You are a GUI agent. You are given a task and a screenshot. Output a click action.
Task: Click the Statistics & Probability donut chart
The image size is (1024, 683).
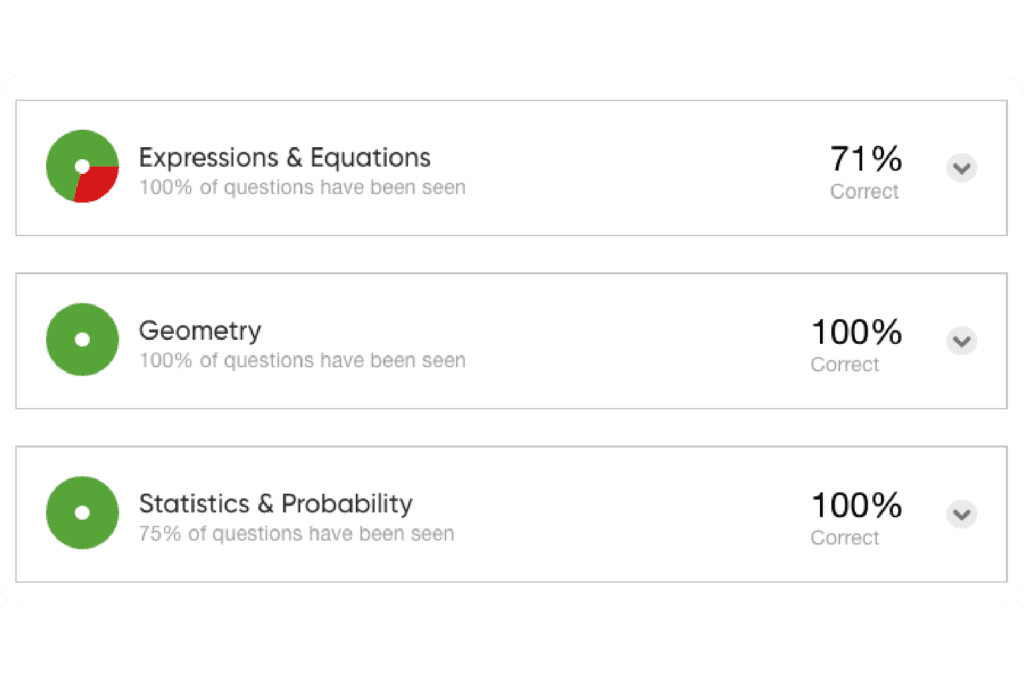pyautogui.click(x=83, y=513)
